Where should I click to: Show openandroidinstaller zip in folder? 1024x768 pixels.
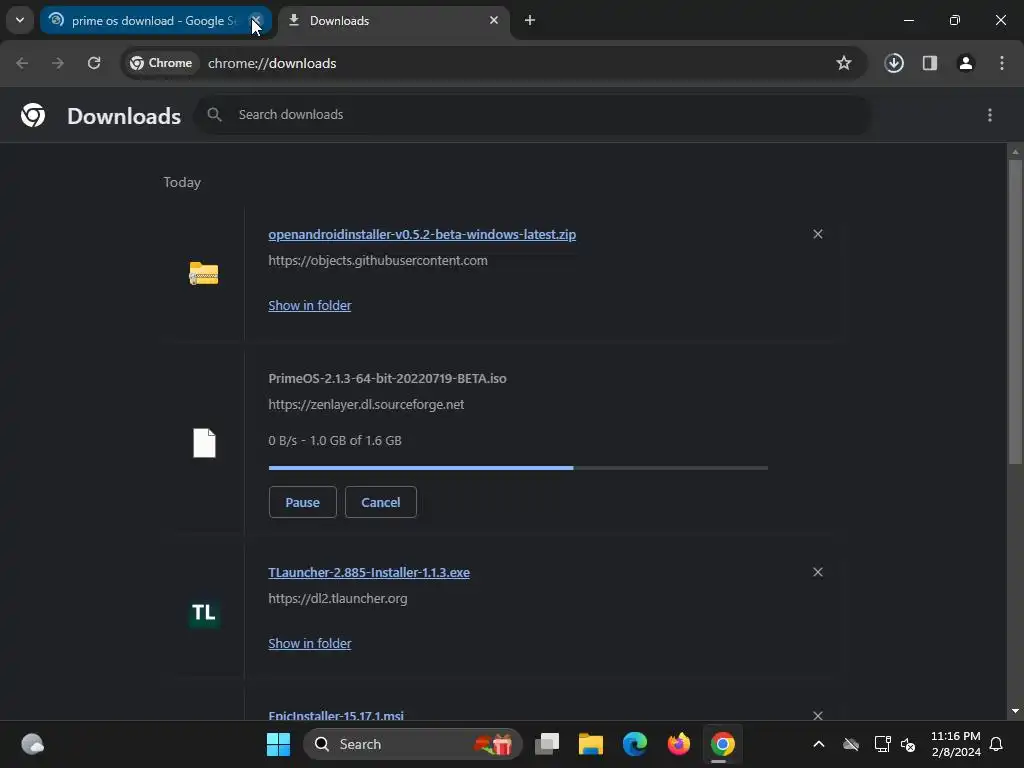310,306
